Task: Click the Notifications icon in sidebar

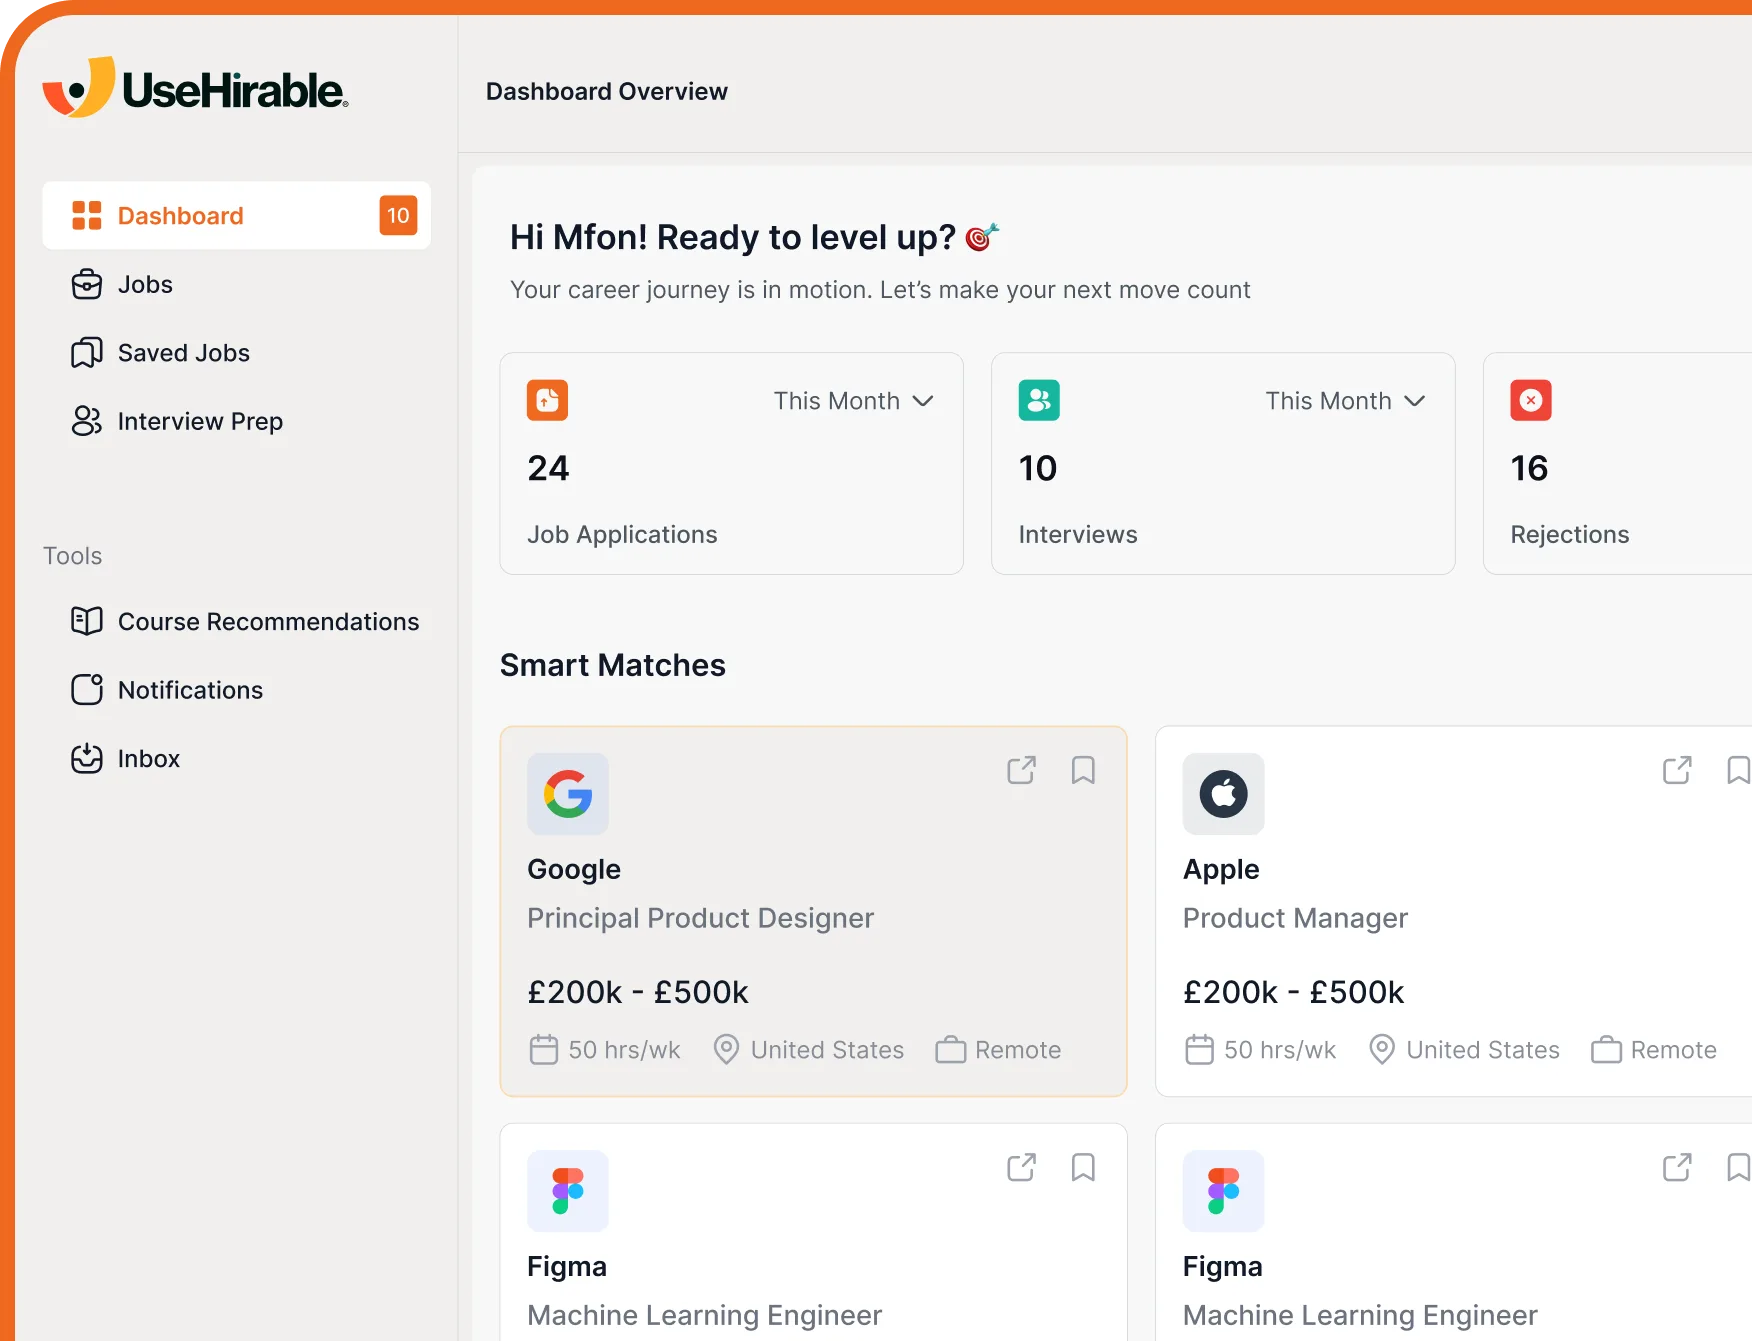Action: 87,690
